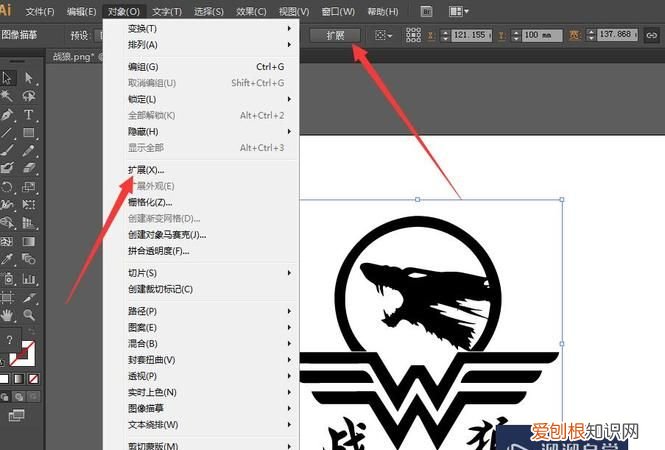Apply solid Color mode from the white swatch button

coord(4,379)
